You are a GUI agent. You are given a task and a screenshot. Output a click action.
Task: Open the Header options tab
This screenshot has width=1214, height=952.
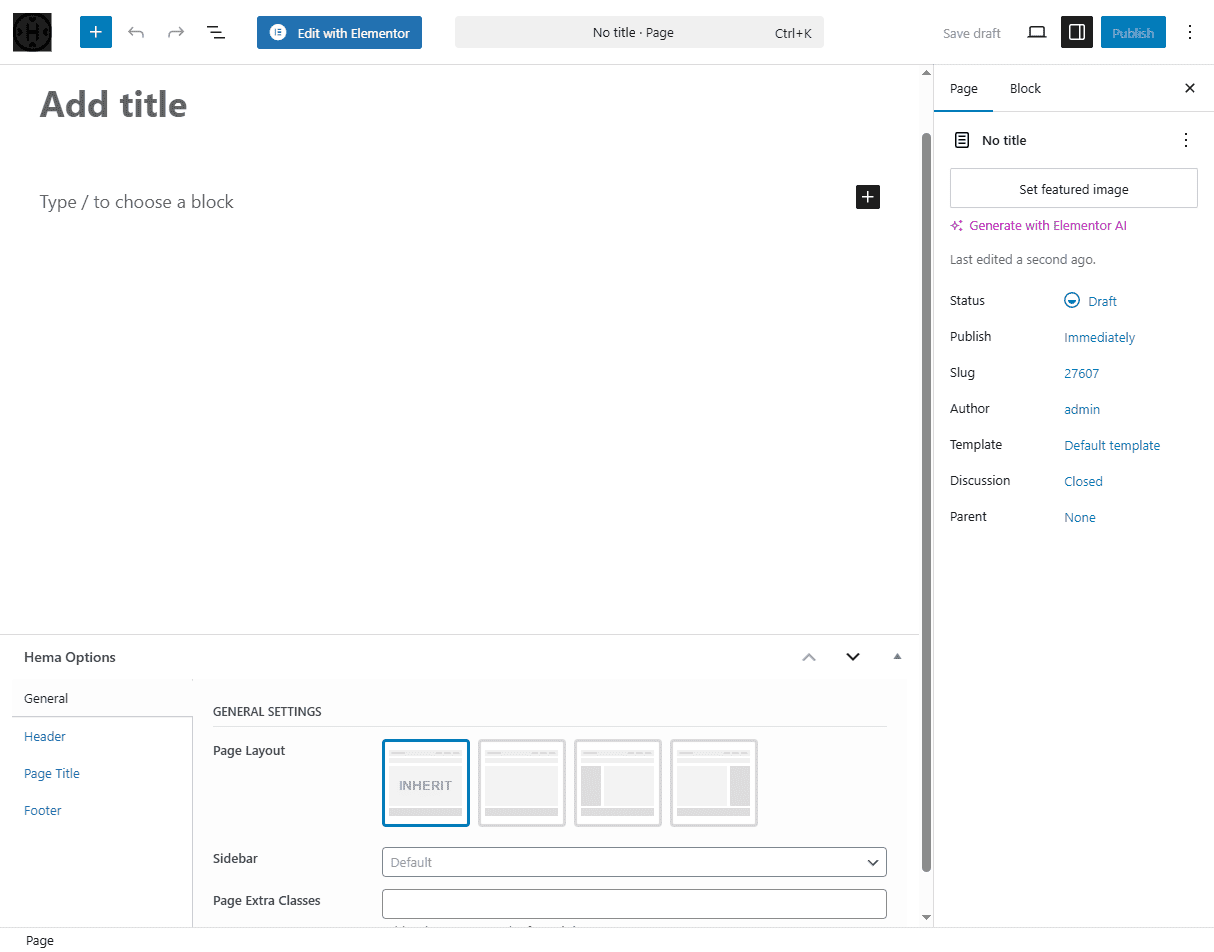coord(45,737)
